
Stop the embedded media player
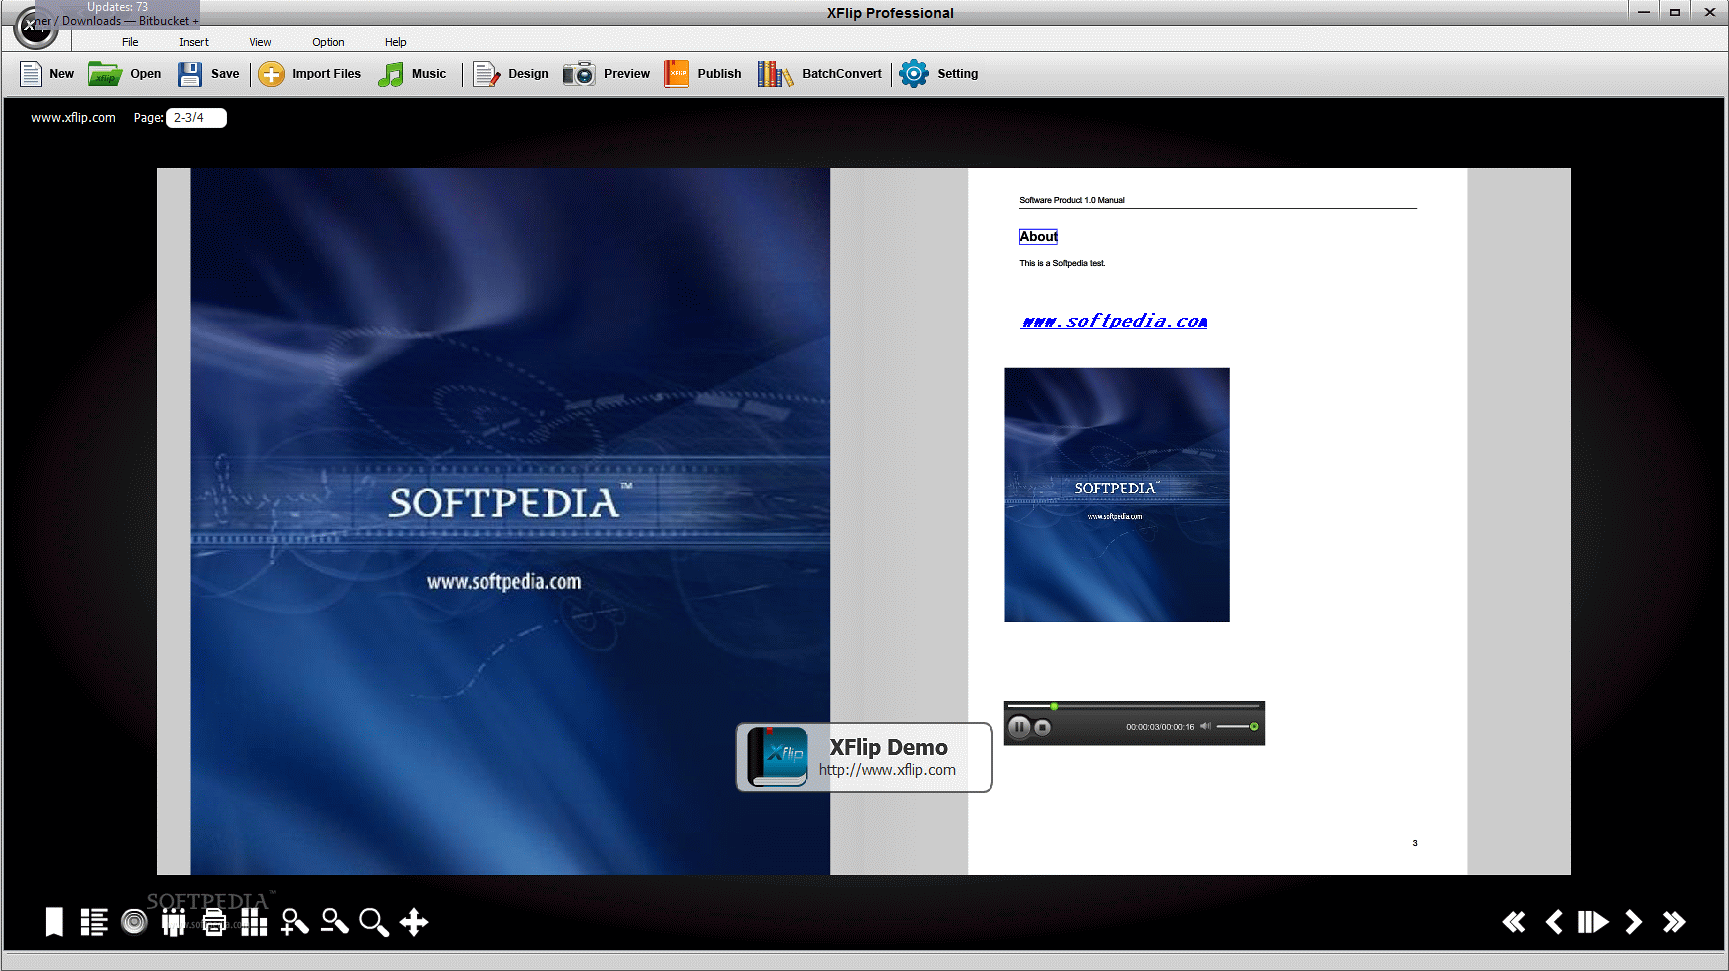[1042, 727]
